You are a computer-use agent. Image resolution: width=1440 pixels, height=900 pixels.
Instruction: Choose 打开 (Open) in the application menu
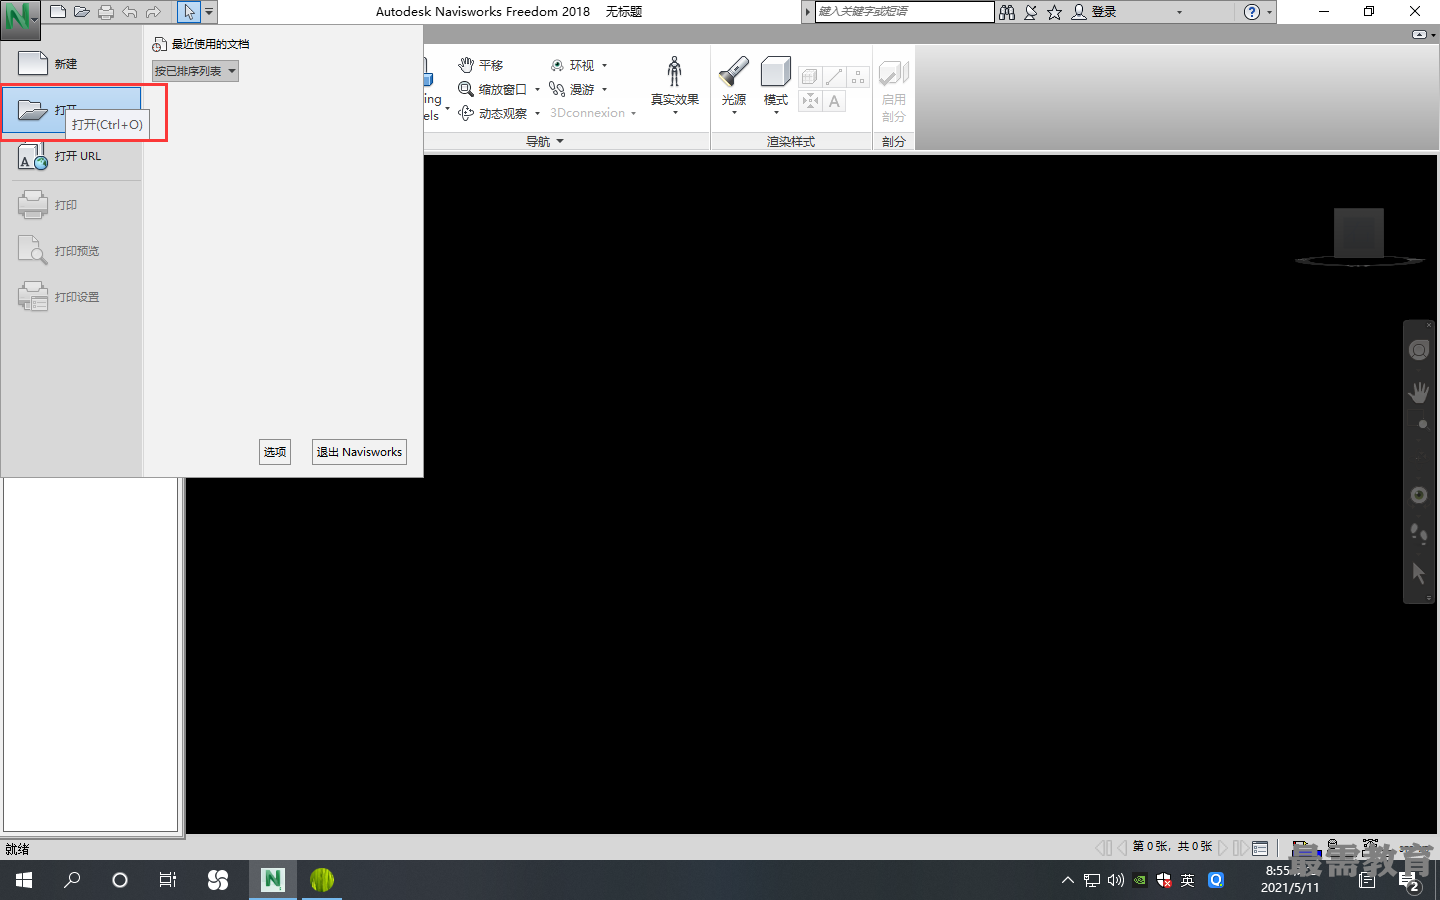(72, 110)
